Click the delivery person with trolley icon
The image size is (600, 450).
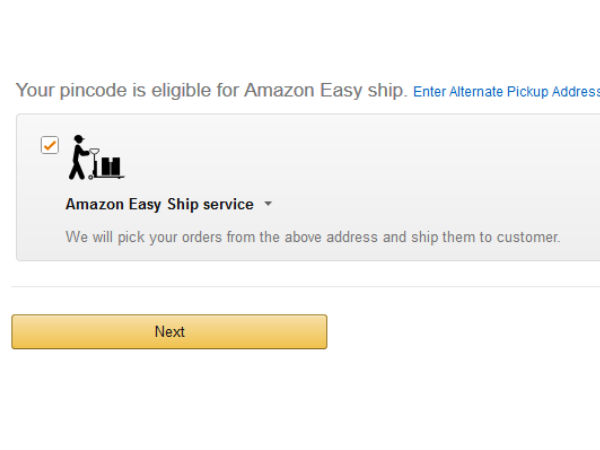95,158
